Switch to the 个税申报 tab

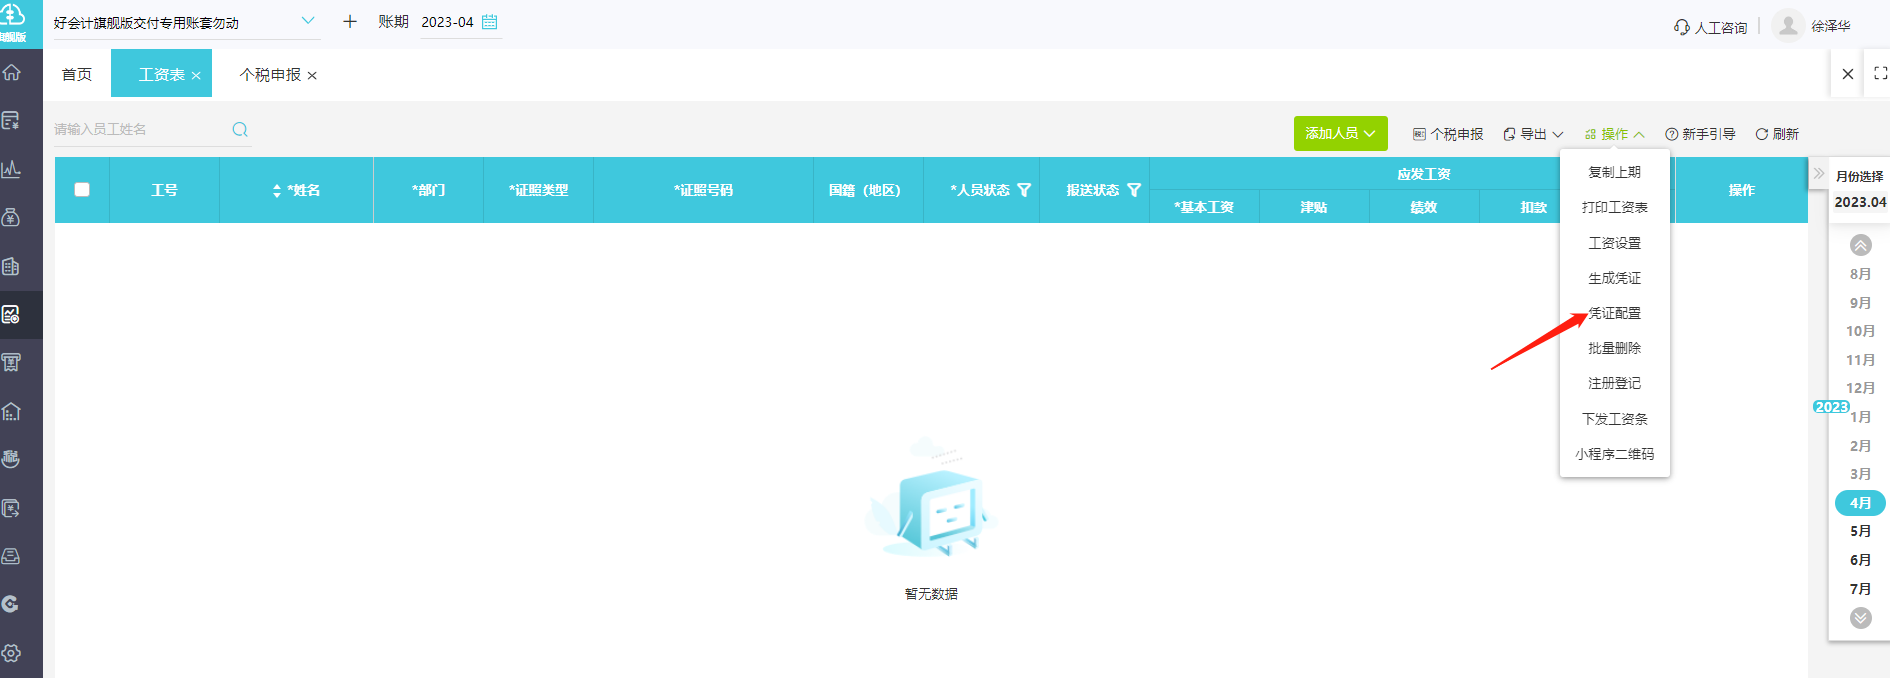[271, 75]
